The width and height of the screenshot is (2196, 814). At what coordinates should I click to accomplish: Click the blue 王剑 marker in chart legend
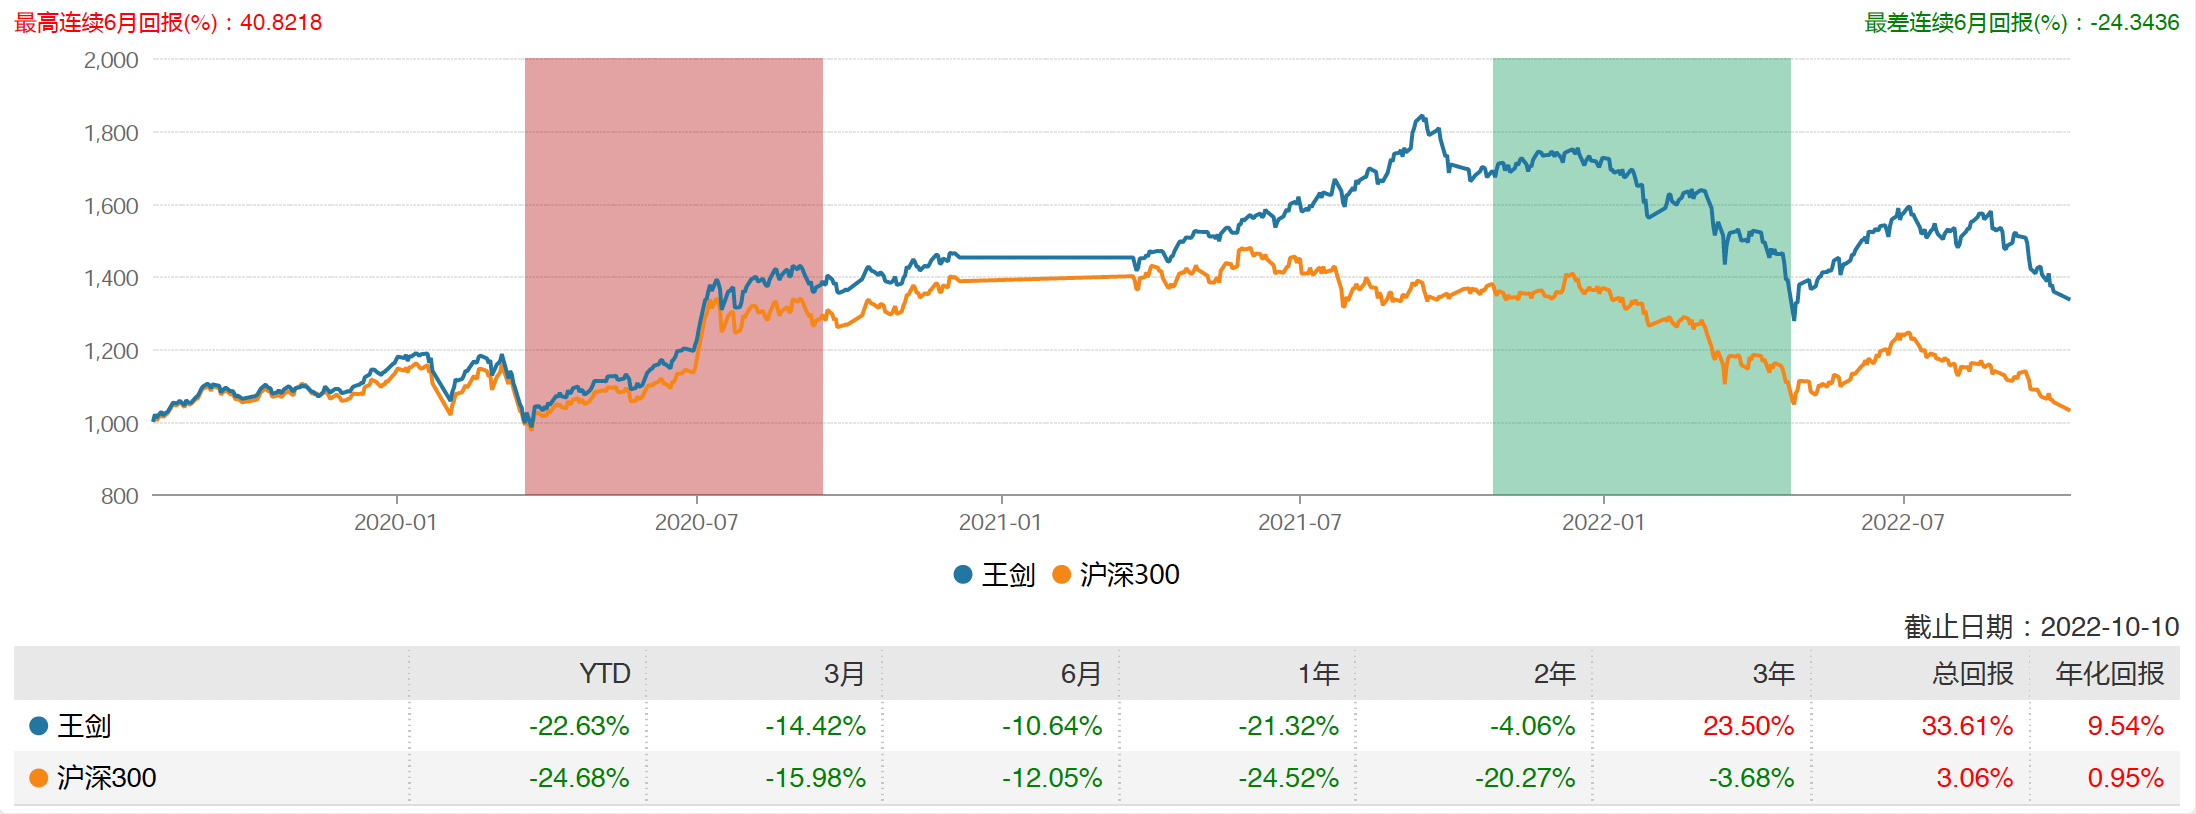[x=963, y=575]
